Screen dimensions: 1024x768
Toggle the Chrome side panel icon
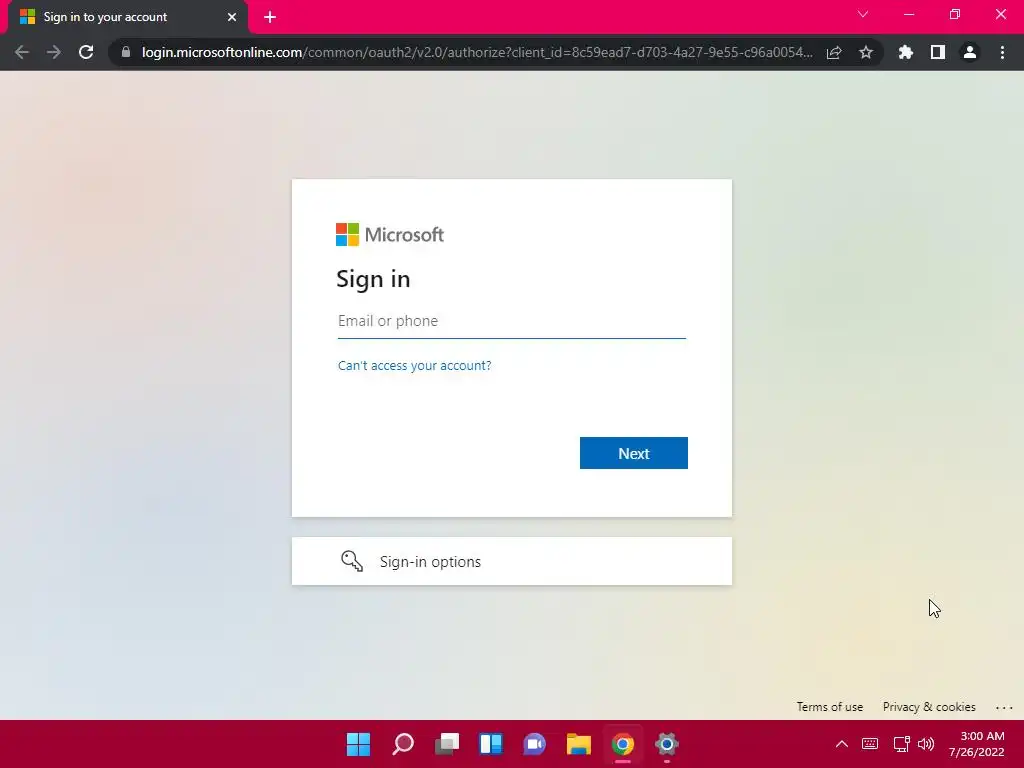click(938, 52)
